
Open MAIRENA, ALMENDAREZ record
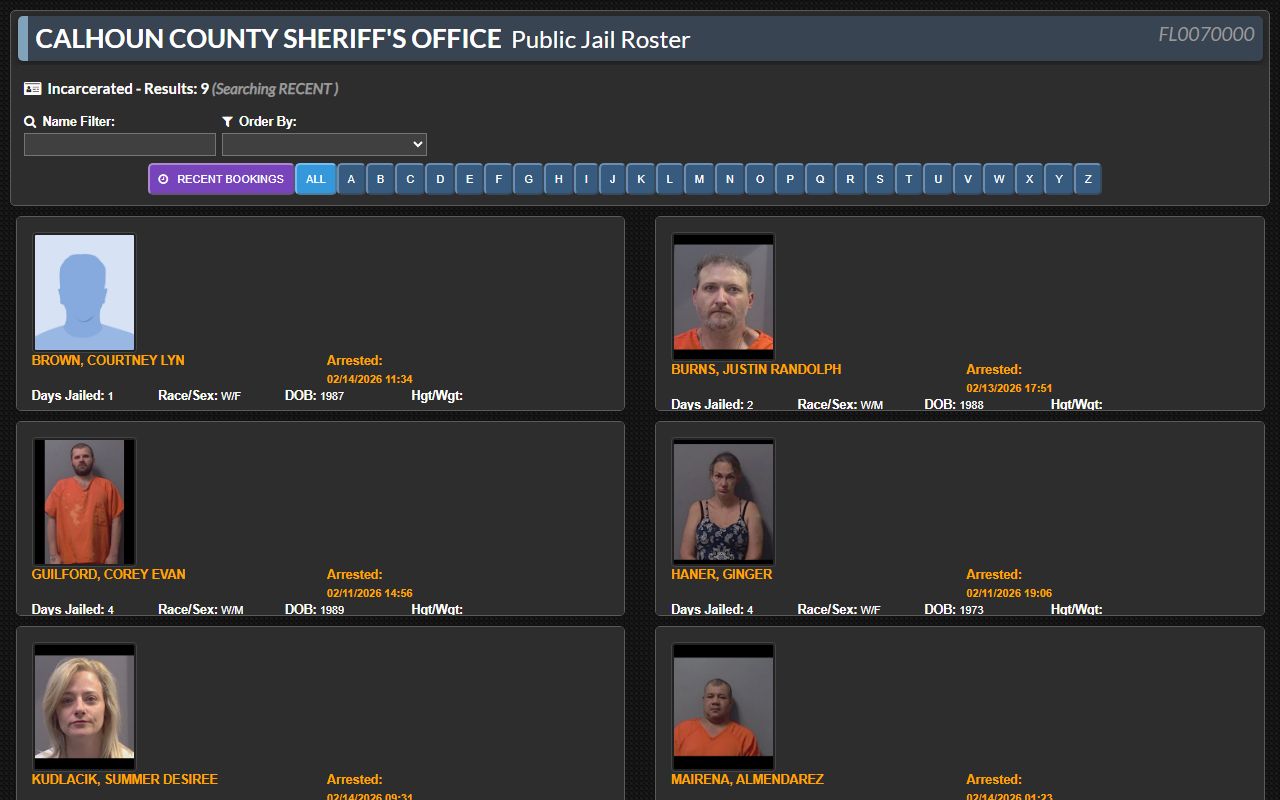coord(748,779)
